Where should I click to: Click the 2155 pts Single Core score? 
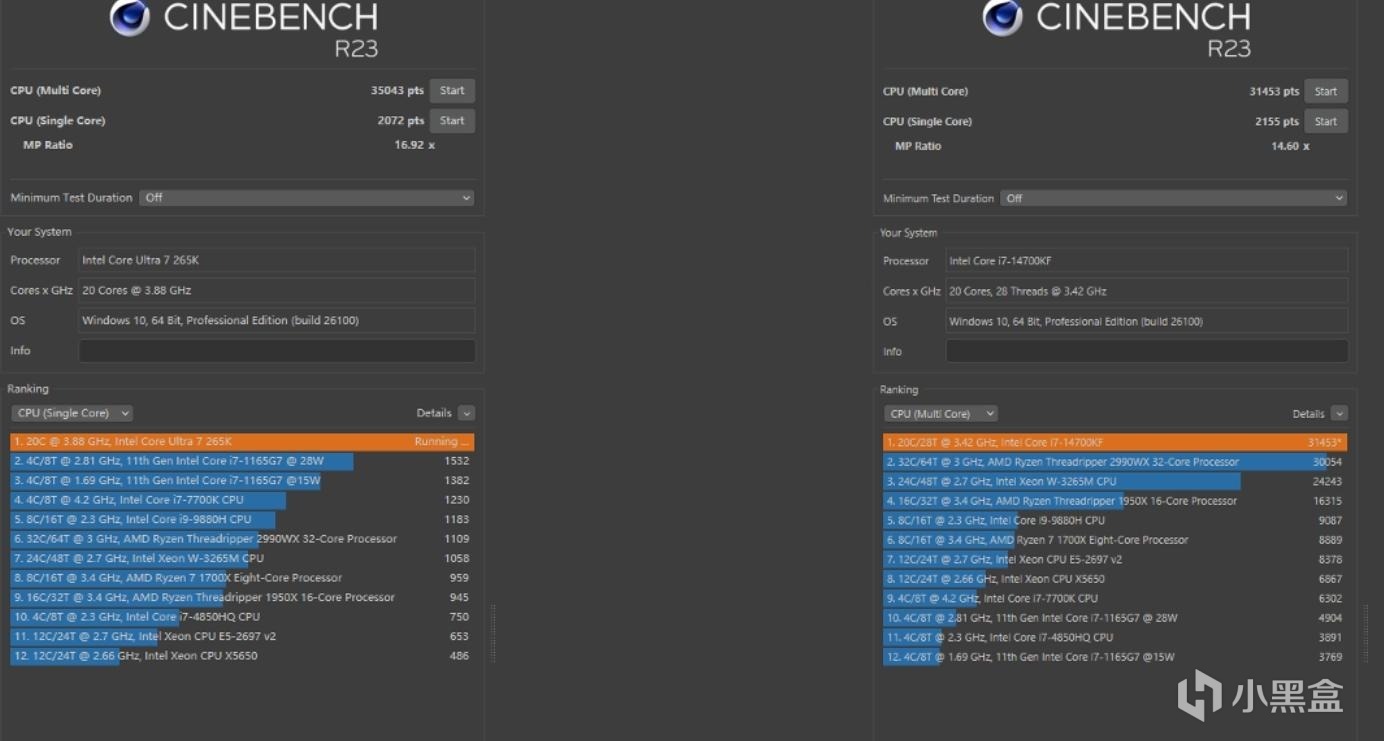(x=1277, y=121)
